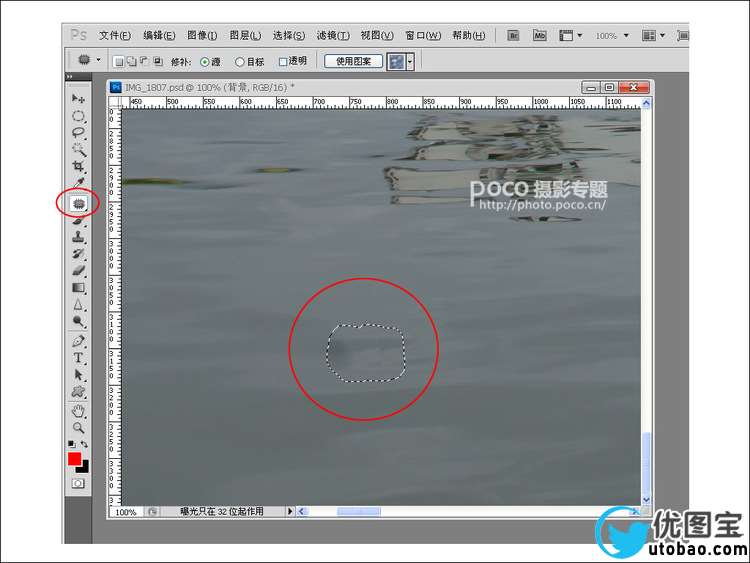The width and height of the screenshot is (750, 563).
Task: Click the Subtract from selection icon
Action: coord(144,61)
